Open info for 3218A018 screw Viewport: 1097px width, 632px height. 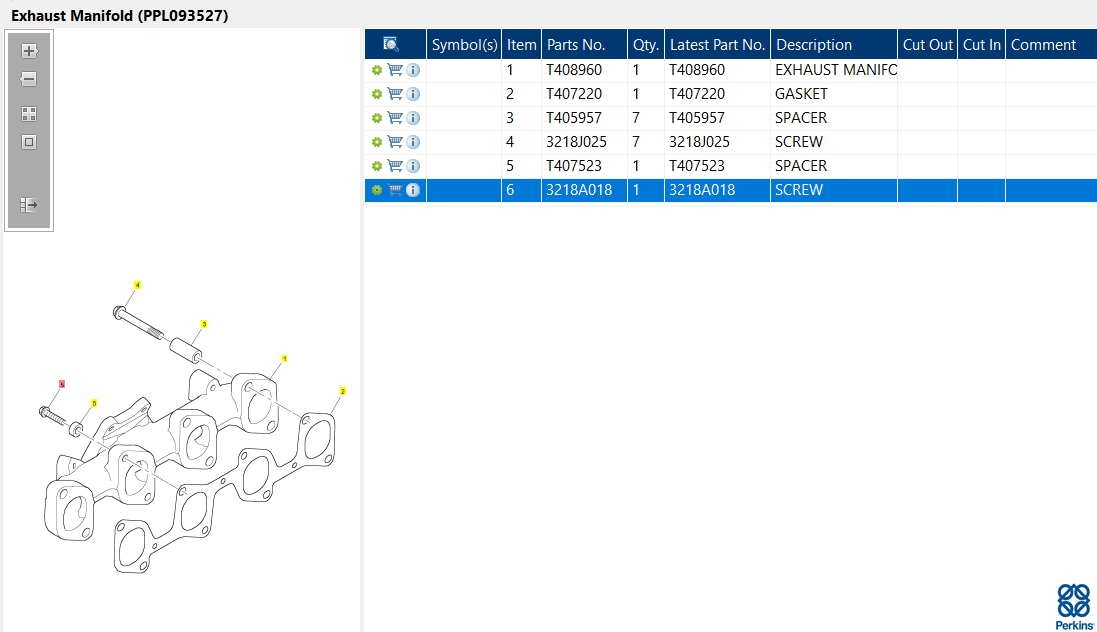[413, 190]
